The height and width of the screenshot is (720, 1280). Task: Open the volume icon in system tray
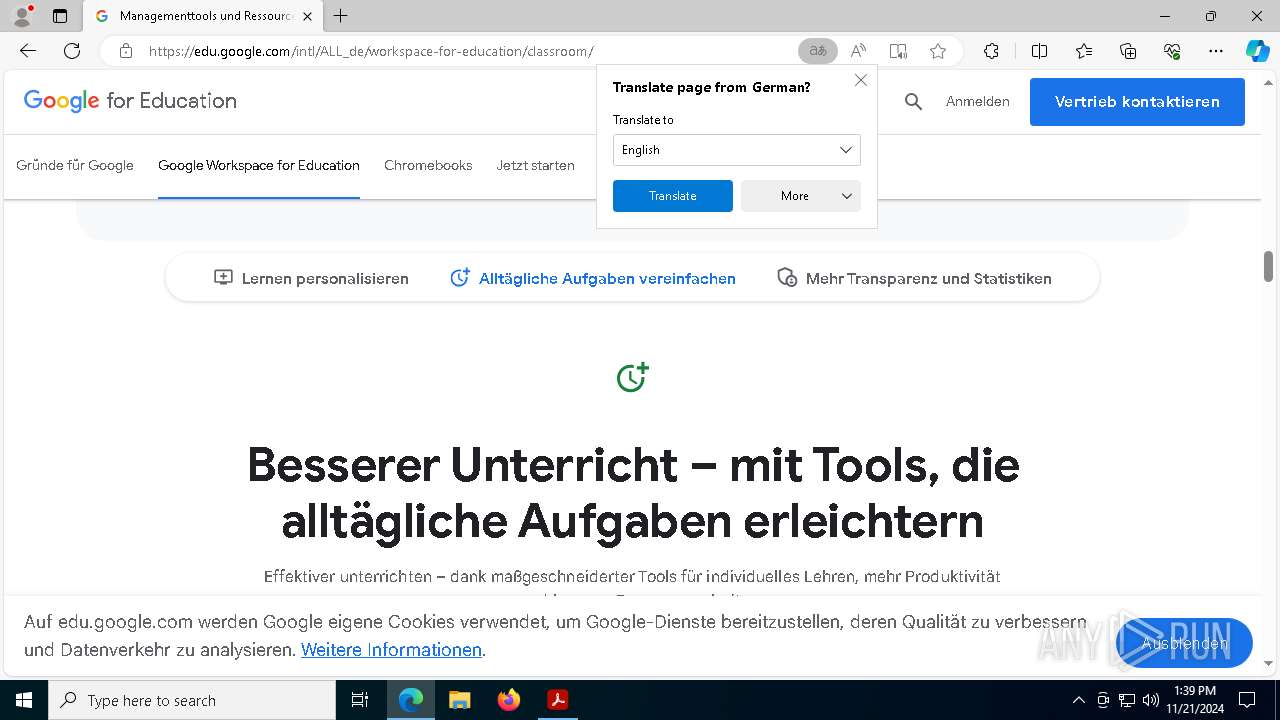point(1151,700)
